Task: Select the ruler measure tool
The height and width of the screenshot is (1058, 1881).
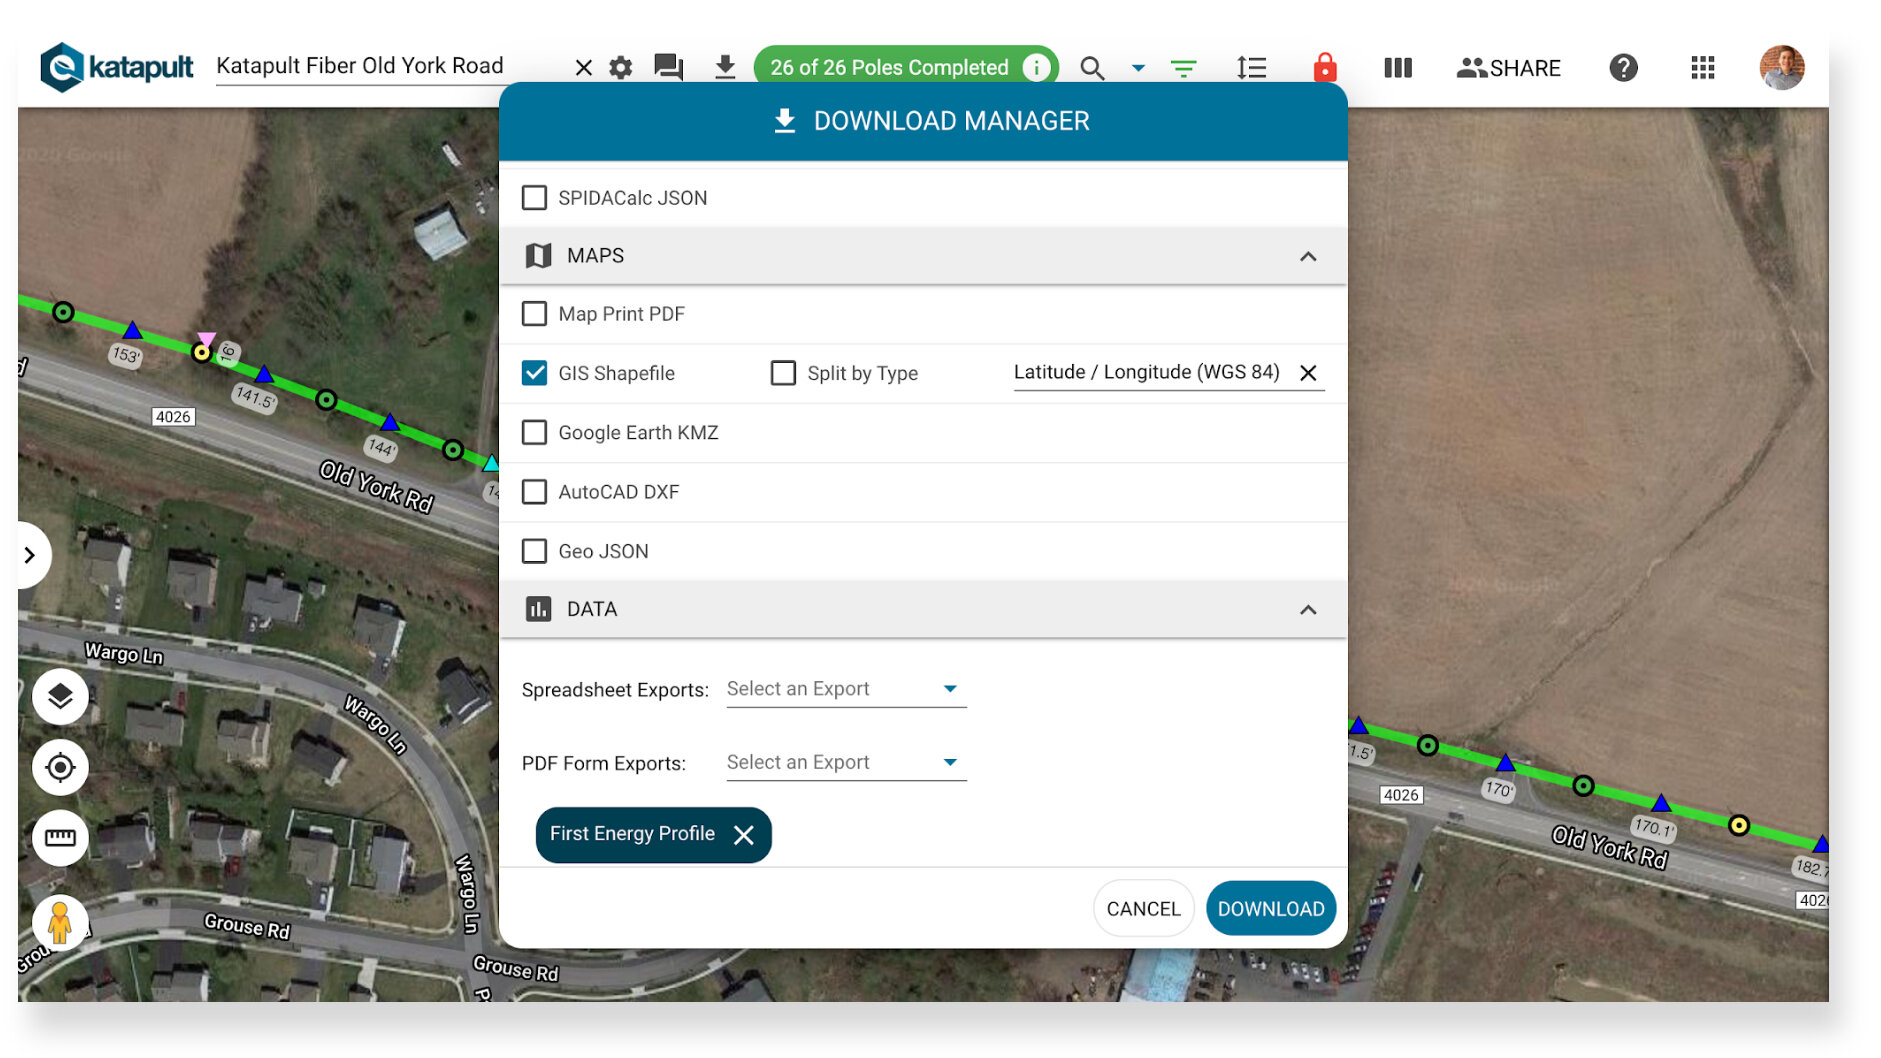Action: pyautogui.click(x=60, y=838)
